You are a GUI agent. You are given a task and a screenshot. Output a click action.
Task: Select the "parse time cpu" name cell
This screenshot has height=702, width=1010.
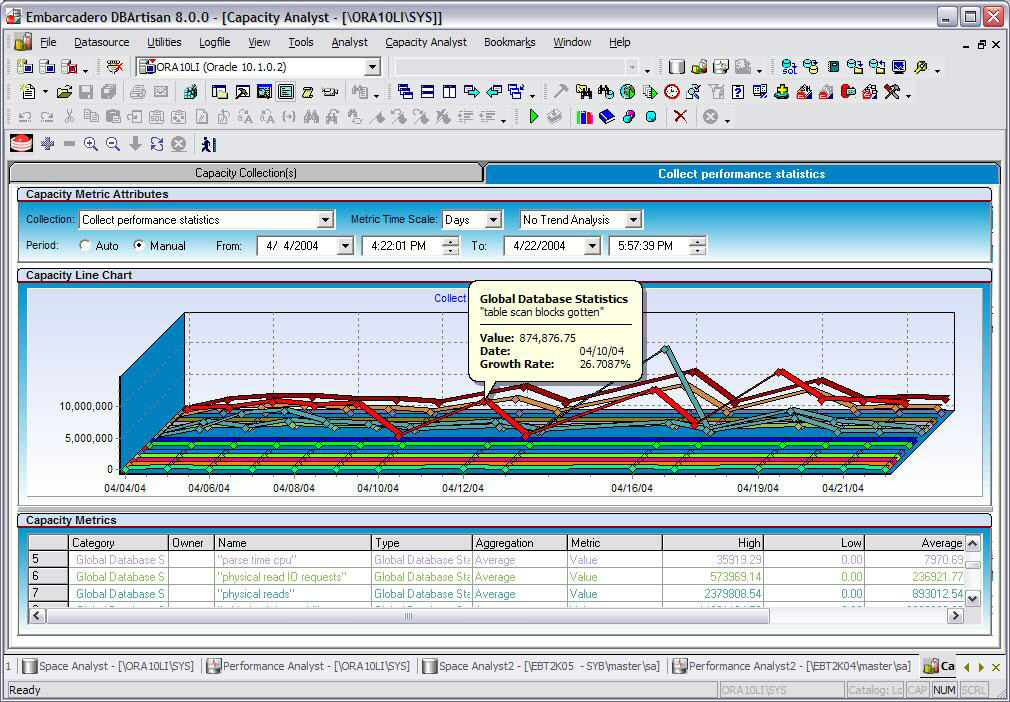pos(292,560)
